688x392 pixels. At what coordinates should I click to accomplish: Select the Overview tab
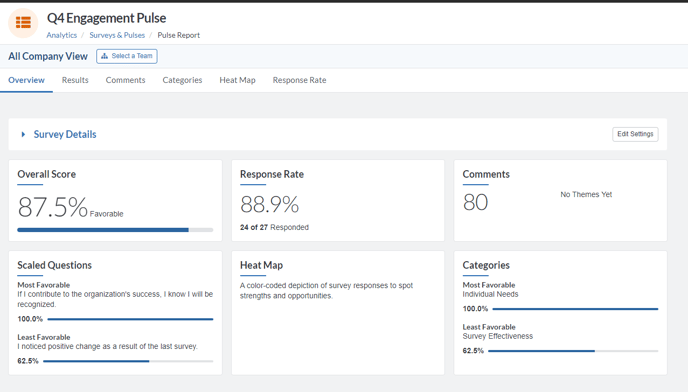click(26, 80)
